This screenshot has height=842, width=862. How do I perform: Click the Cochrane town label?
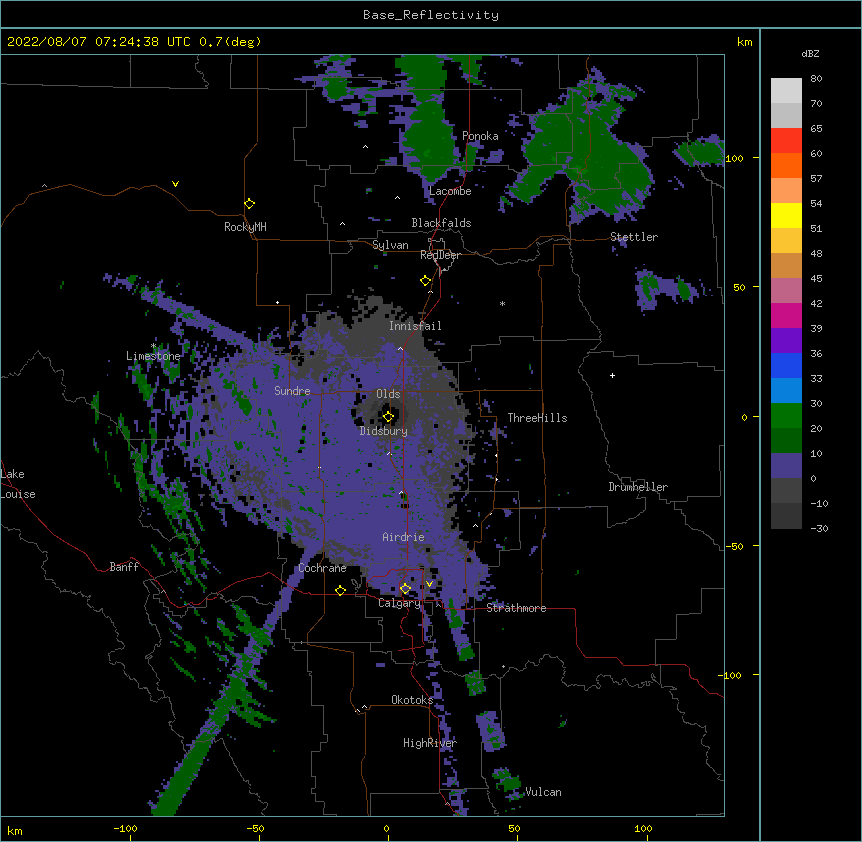click(322, 568)
